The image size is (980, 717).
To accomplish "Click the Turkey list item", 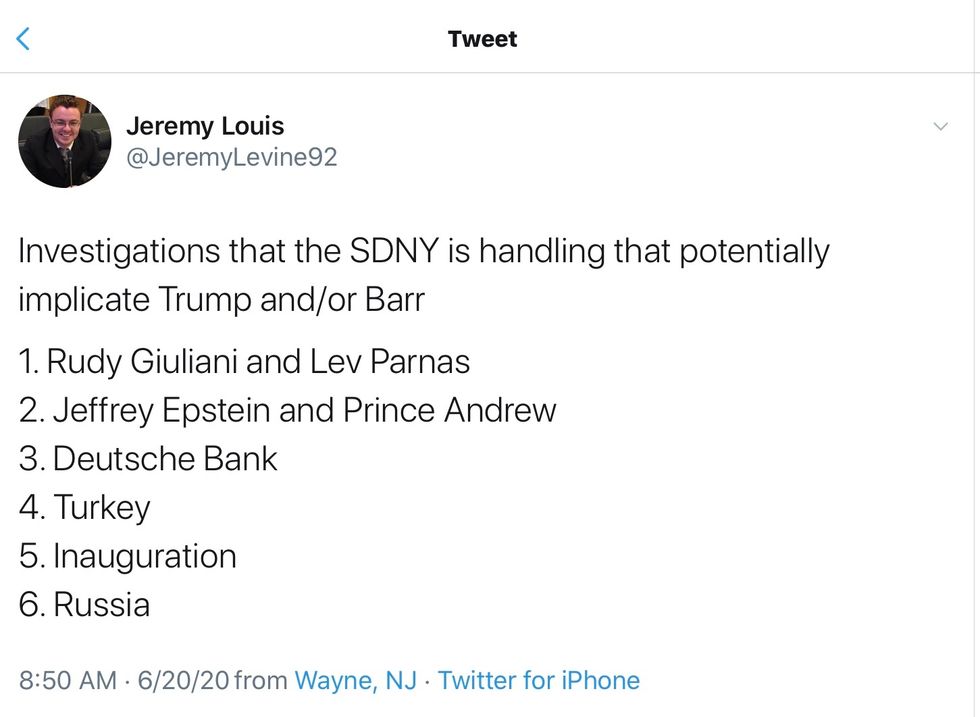I will [86, 507].
